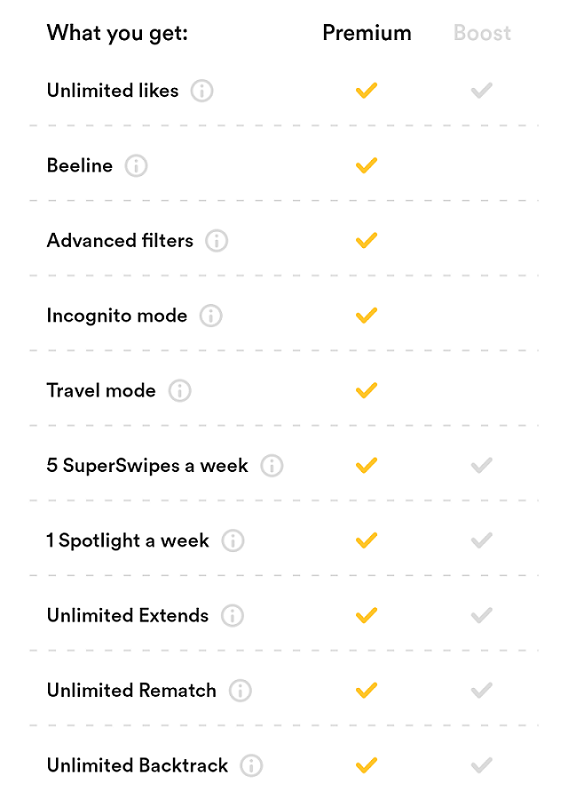Screen dimensions: 568x800
Task: Click the Travel mode feature label
Action: coord(101,391)
